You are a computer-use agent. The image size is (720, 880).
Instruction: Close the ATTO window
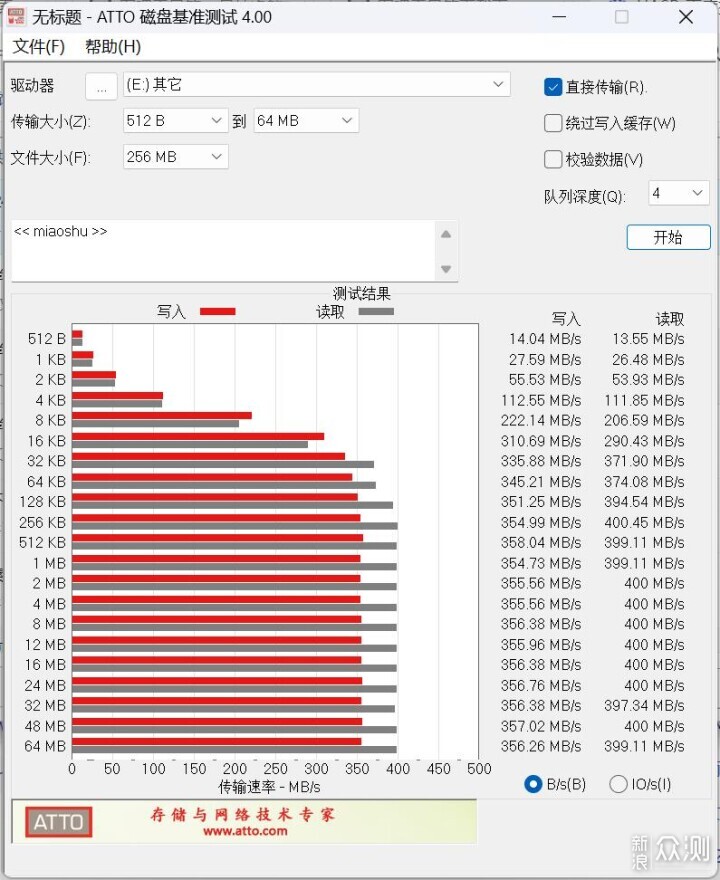point(686,17)
